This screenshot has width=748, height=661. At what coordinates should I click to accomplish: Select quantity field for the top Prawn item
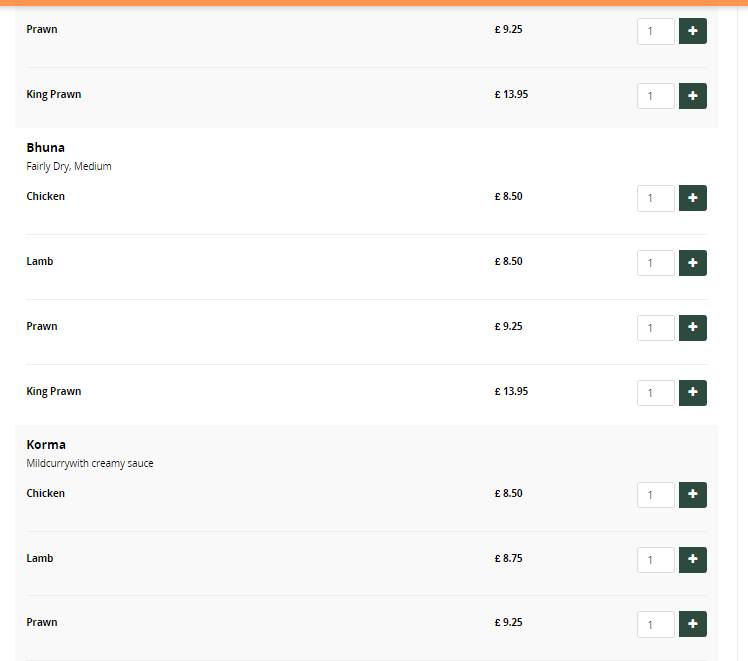(656, 31)
